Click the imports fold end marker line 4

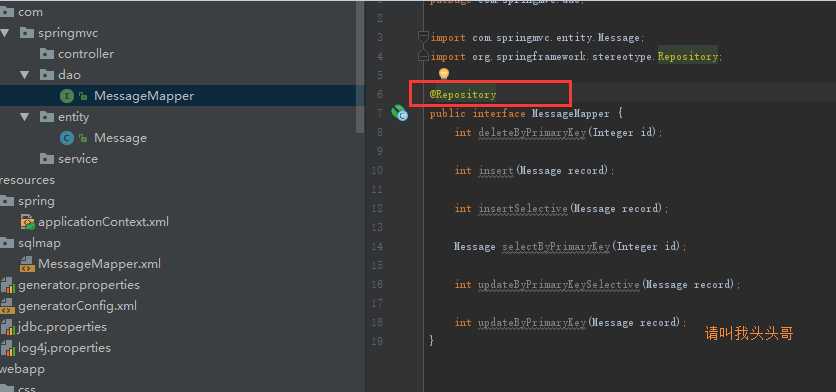[423, 57]
